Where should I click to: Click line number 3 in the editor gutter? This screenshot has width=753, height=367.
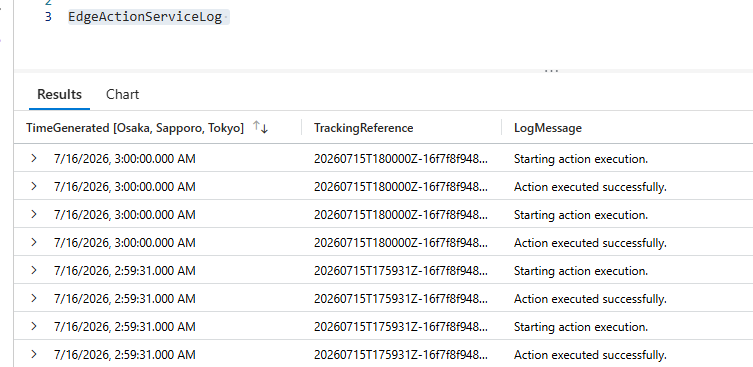[x=48, y=17]
